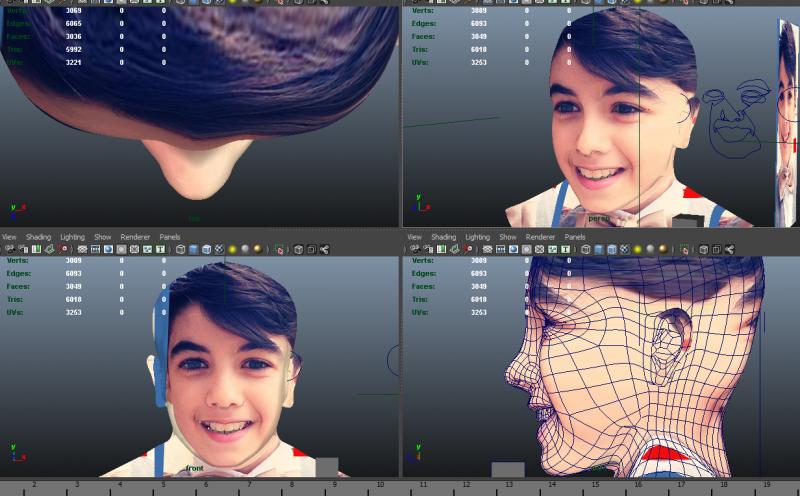This screenshot has height=496, width=800.
Task: Click X-Ray icon in side view toolbar
Action: 704,249
